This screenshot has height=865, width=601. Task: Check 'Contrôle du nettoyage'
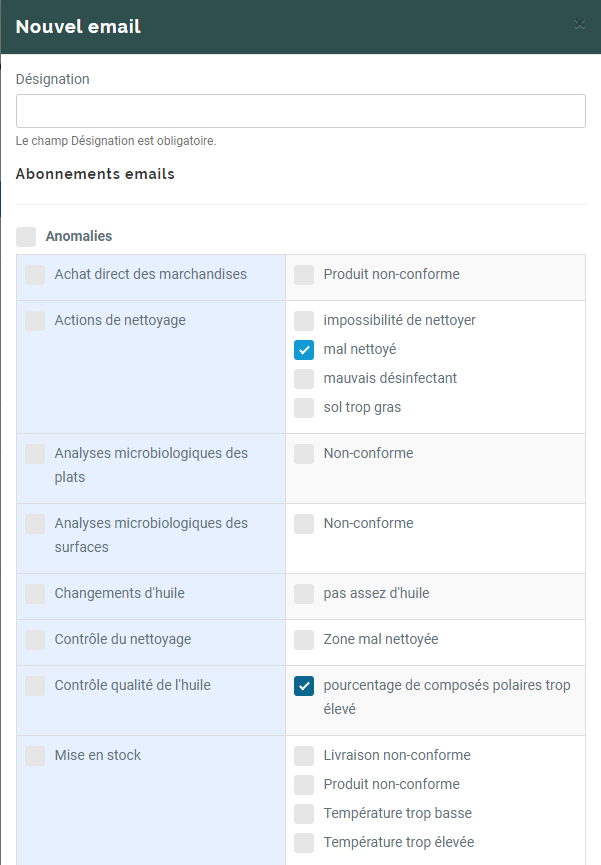[x=34, y=638]
